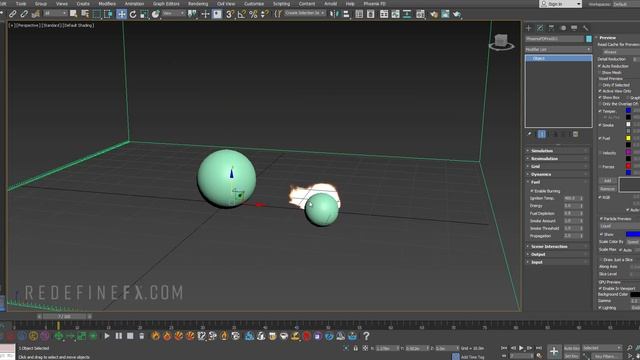Select the Scale tool in main toolbar

144,14
